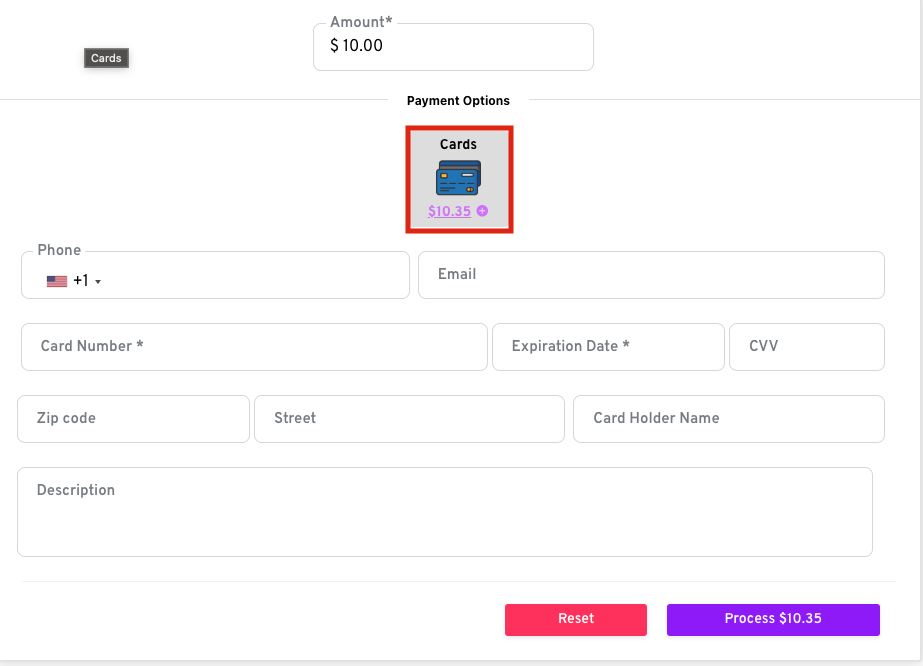Select the +1 country code text
Viewport: 923px width, 666px height.
click(x=81, y=281)
